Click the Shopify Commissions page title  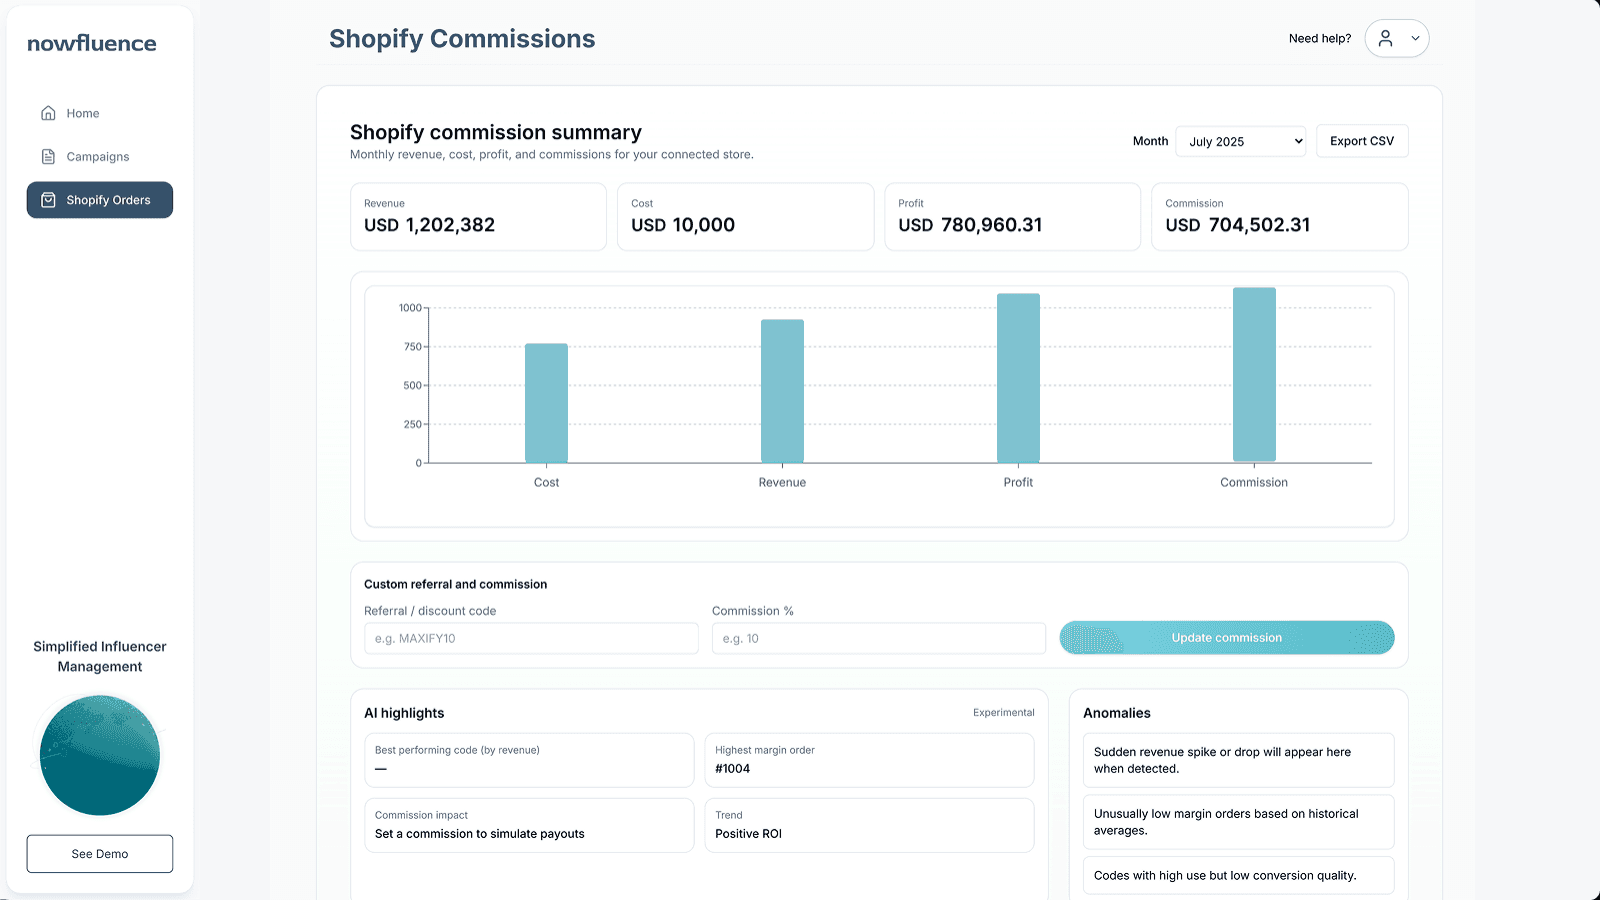tap(462, 38)
